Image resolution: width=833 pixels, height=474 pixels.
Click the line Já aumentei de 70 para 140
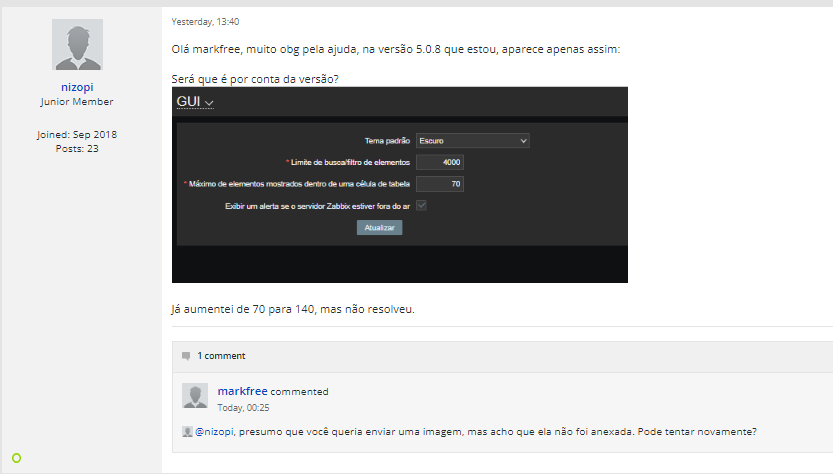(x=293, y=309)
